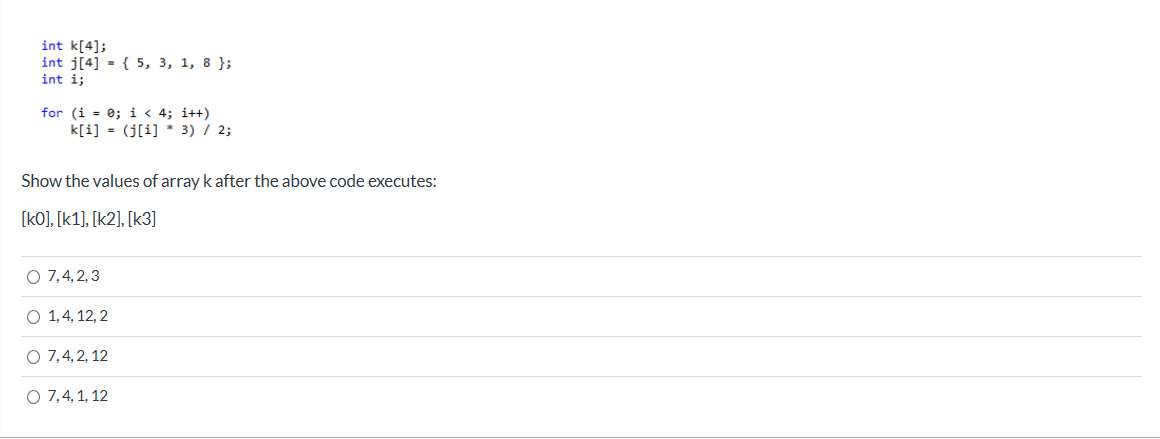Click the [k3] placeholder text

(142, 219)
